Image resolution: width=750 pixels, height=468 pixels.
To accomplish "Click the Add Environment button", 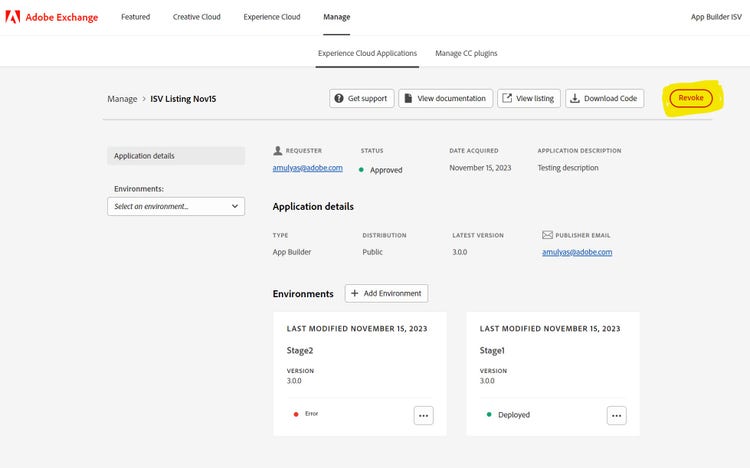I will click(386, 293).
